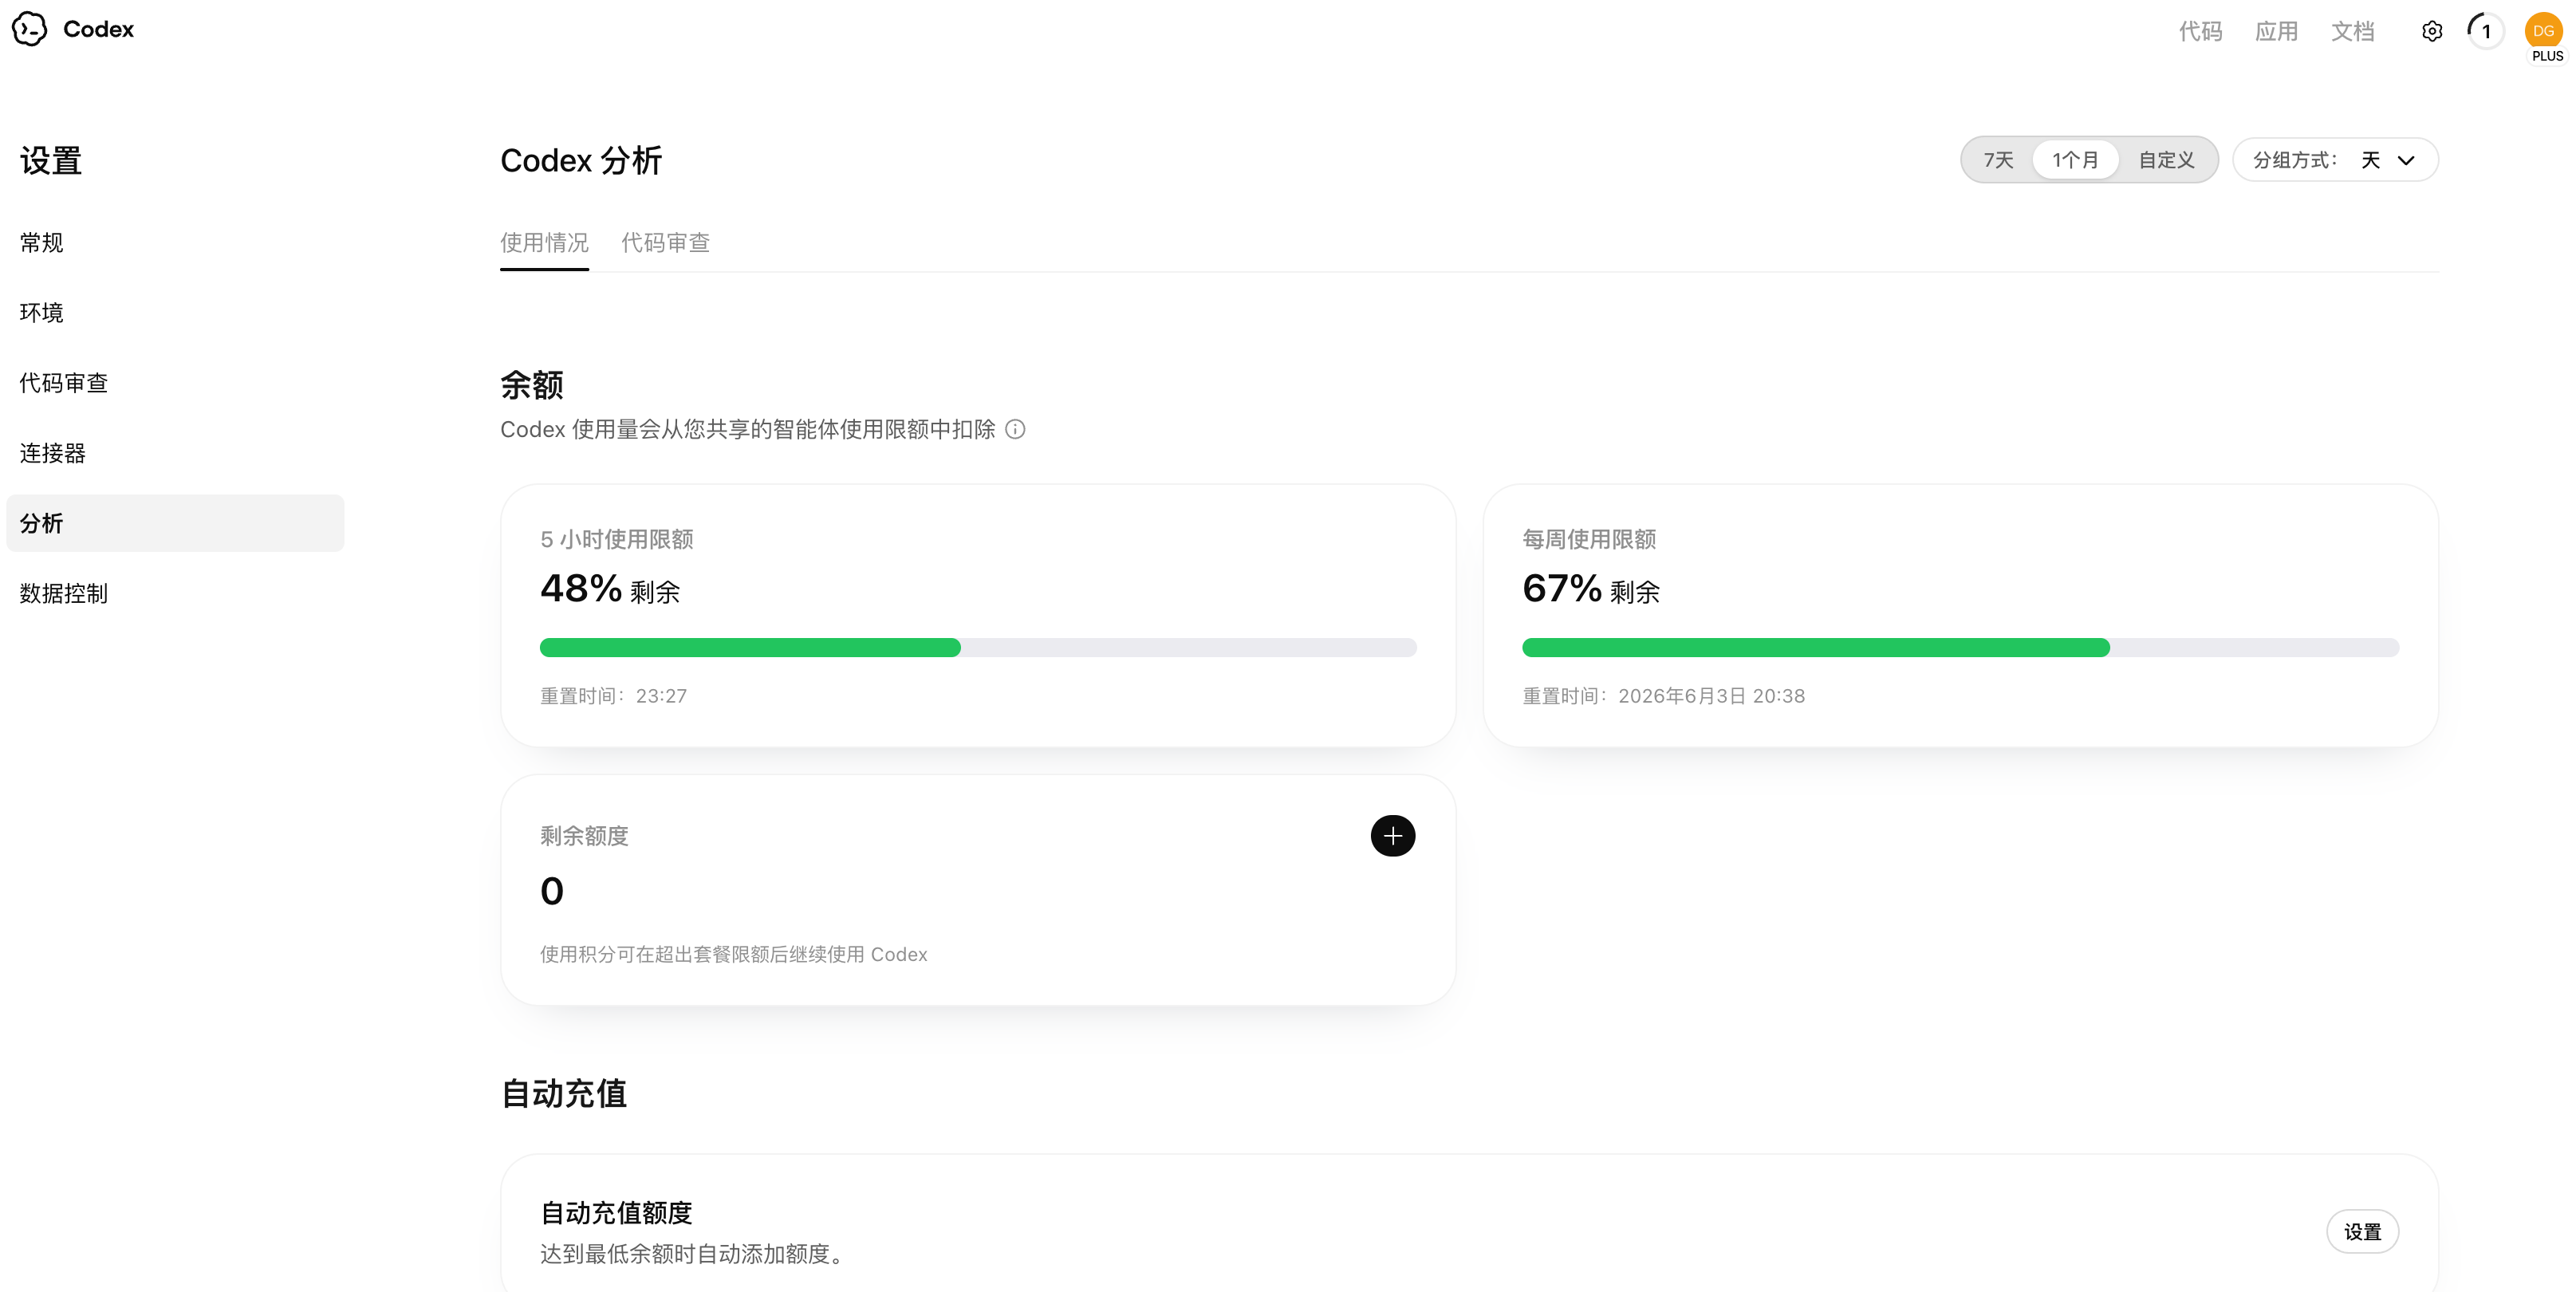
Task: Click the weekly reset time 2026年6月3日 20:38
Action: click(1711, 696)
